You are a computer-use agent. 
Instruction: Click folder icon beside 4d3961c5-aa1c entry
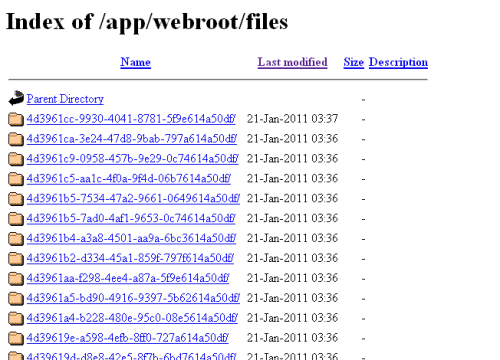click(x=16, y=179)
